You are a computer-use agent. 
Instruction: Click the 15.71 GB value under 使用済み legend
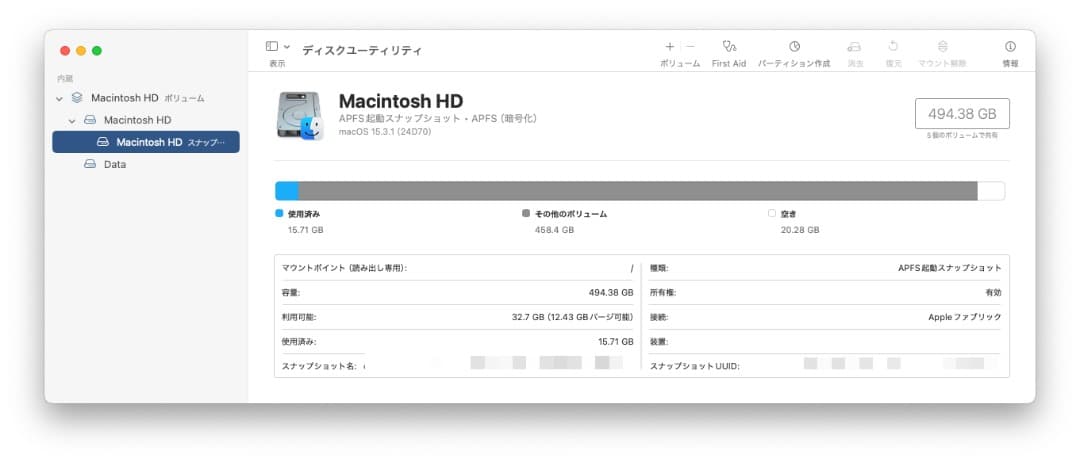click(x=305, y=230)
